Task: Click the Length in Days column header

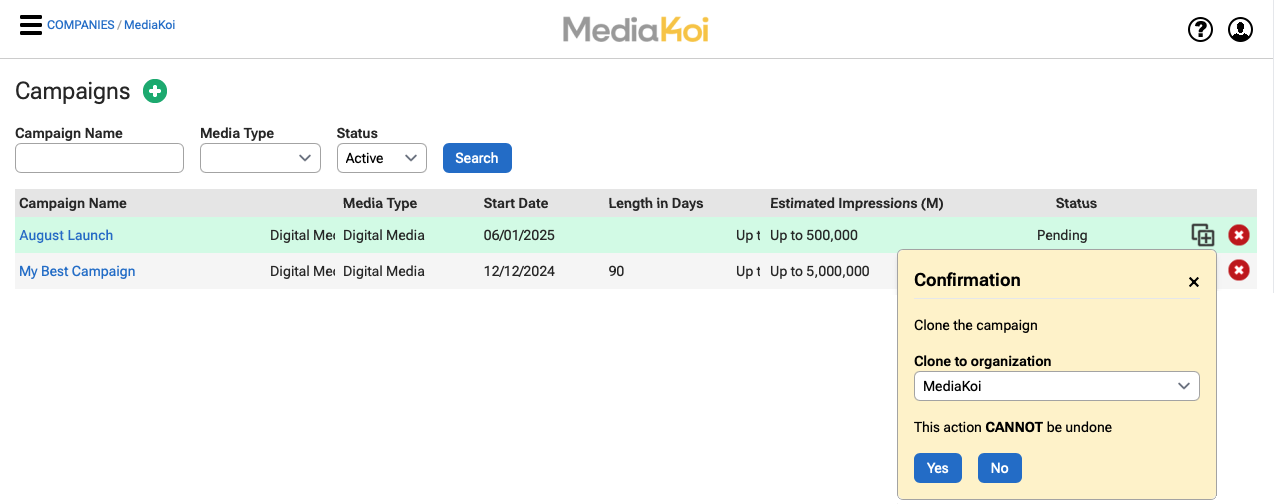Action: (656, 203)
